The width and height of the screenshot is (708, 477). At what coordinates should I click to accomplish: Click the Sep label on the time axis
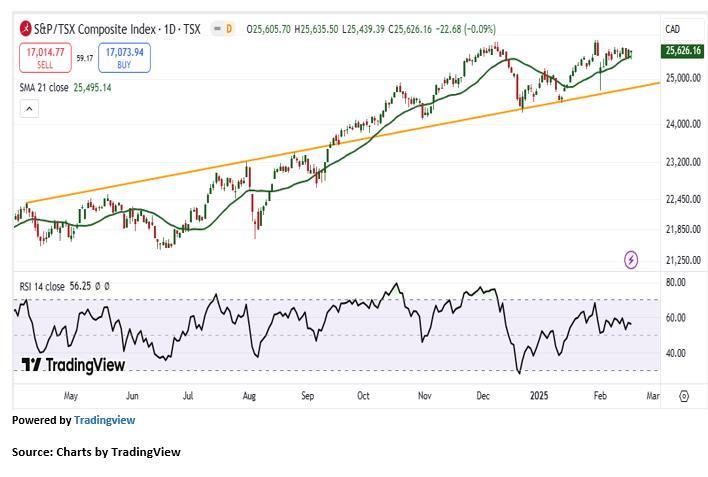point(307,396)
